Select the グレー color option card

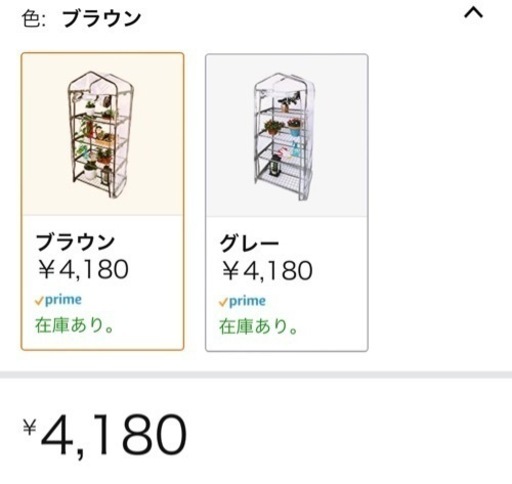pyautogui.click(x=287, y=203)
